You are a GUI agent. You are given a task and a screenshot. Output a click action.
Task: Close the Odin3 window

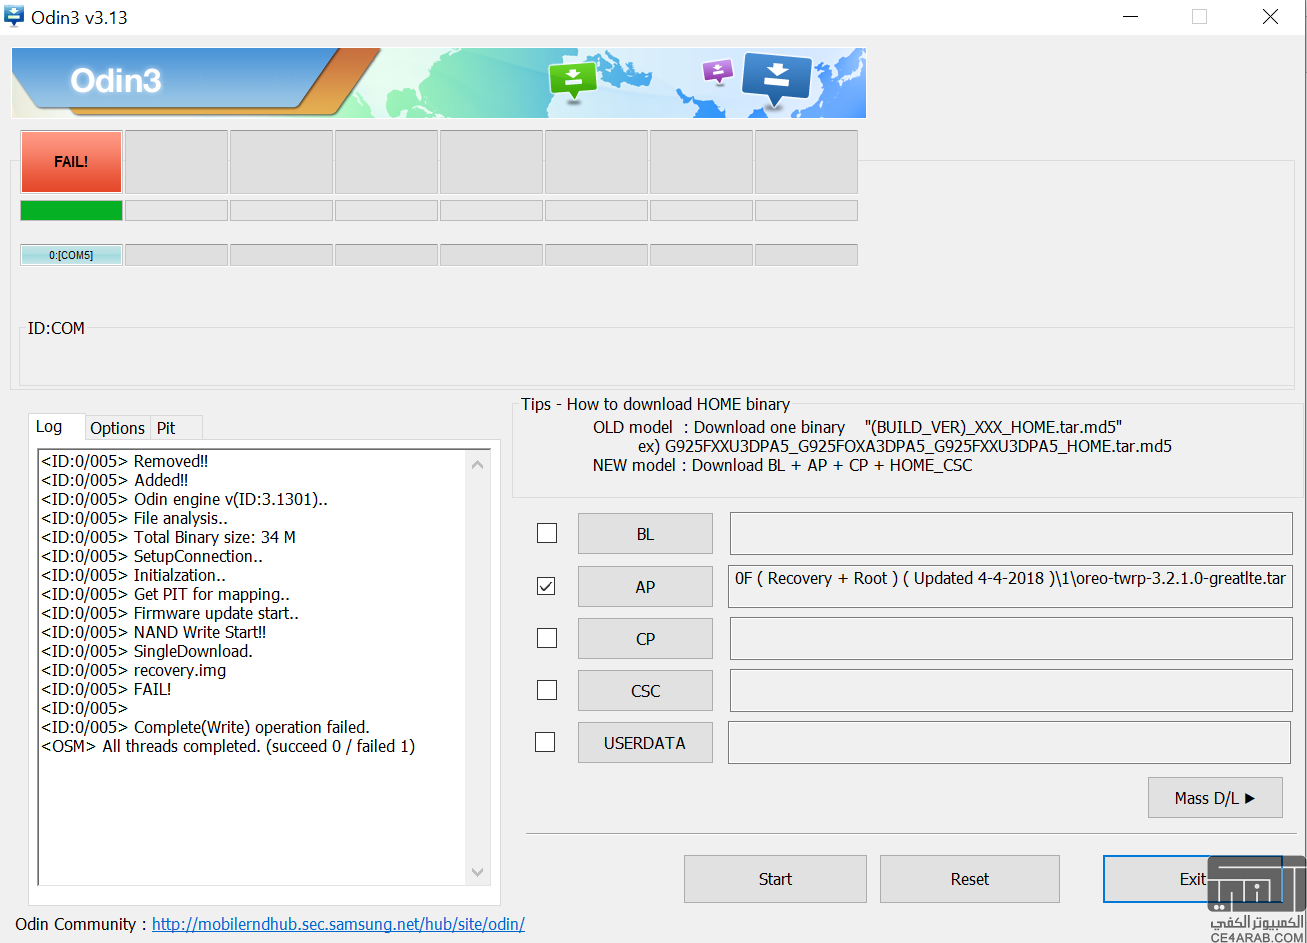(x=1270, y=17)
